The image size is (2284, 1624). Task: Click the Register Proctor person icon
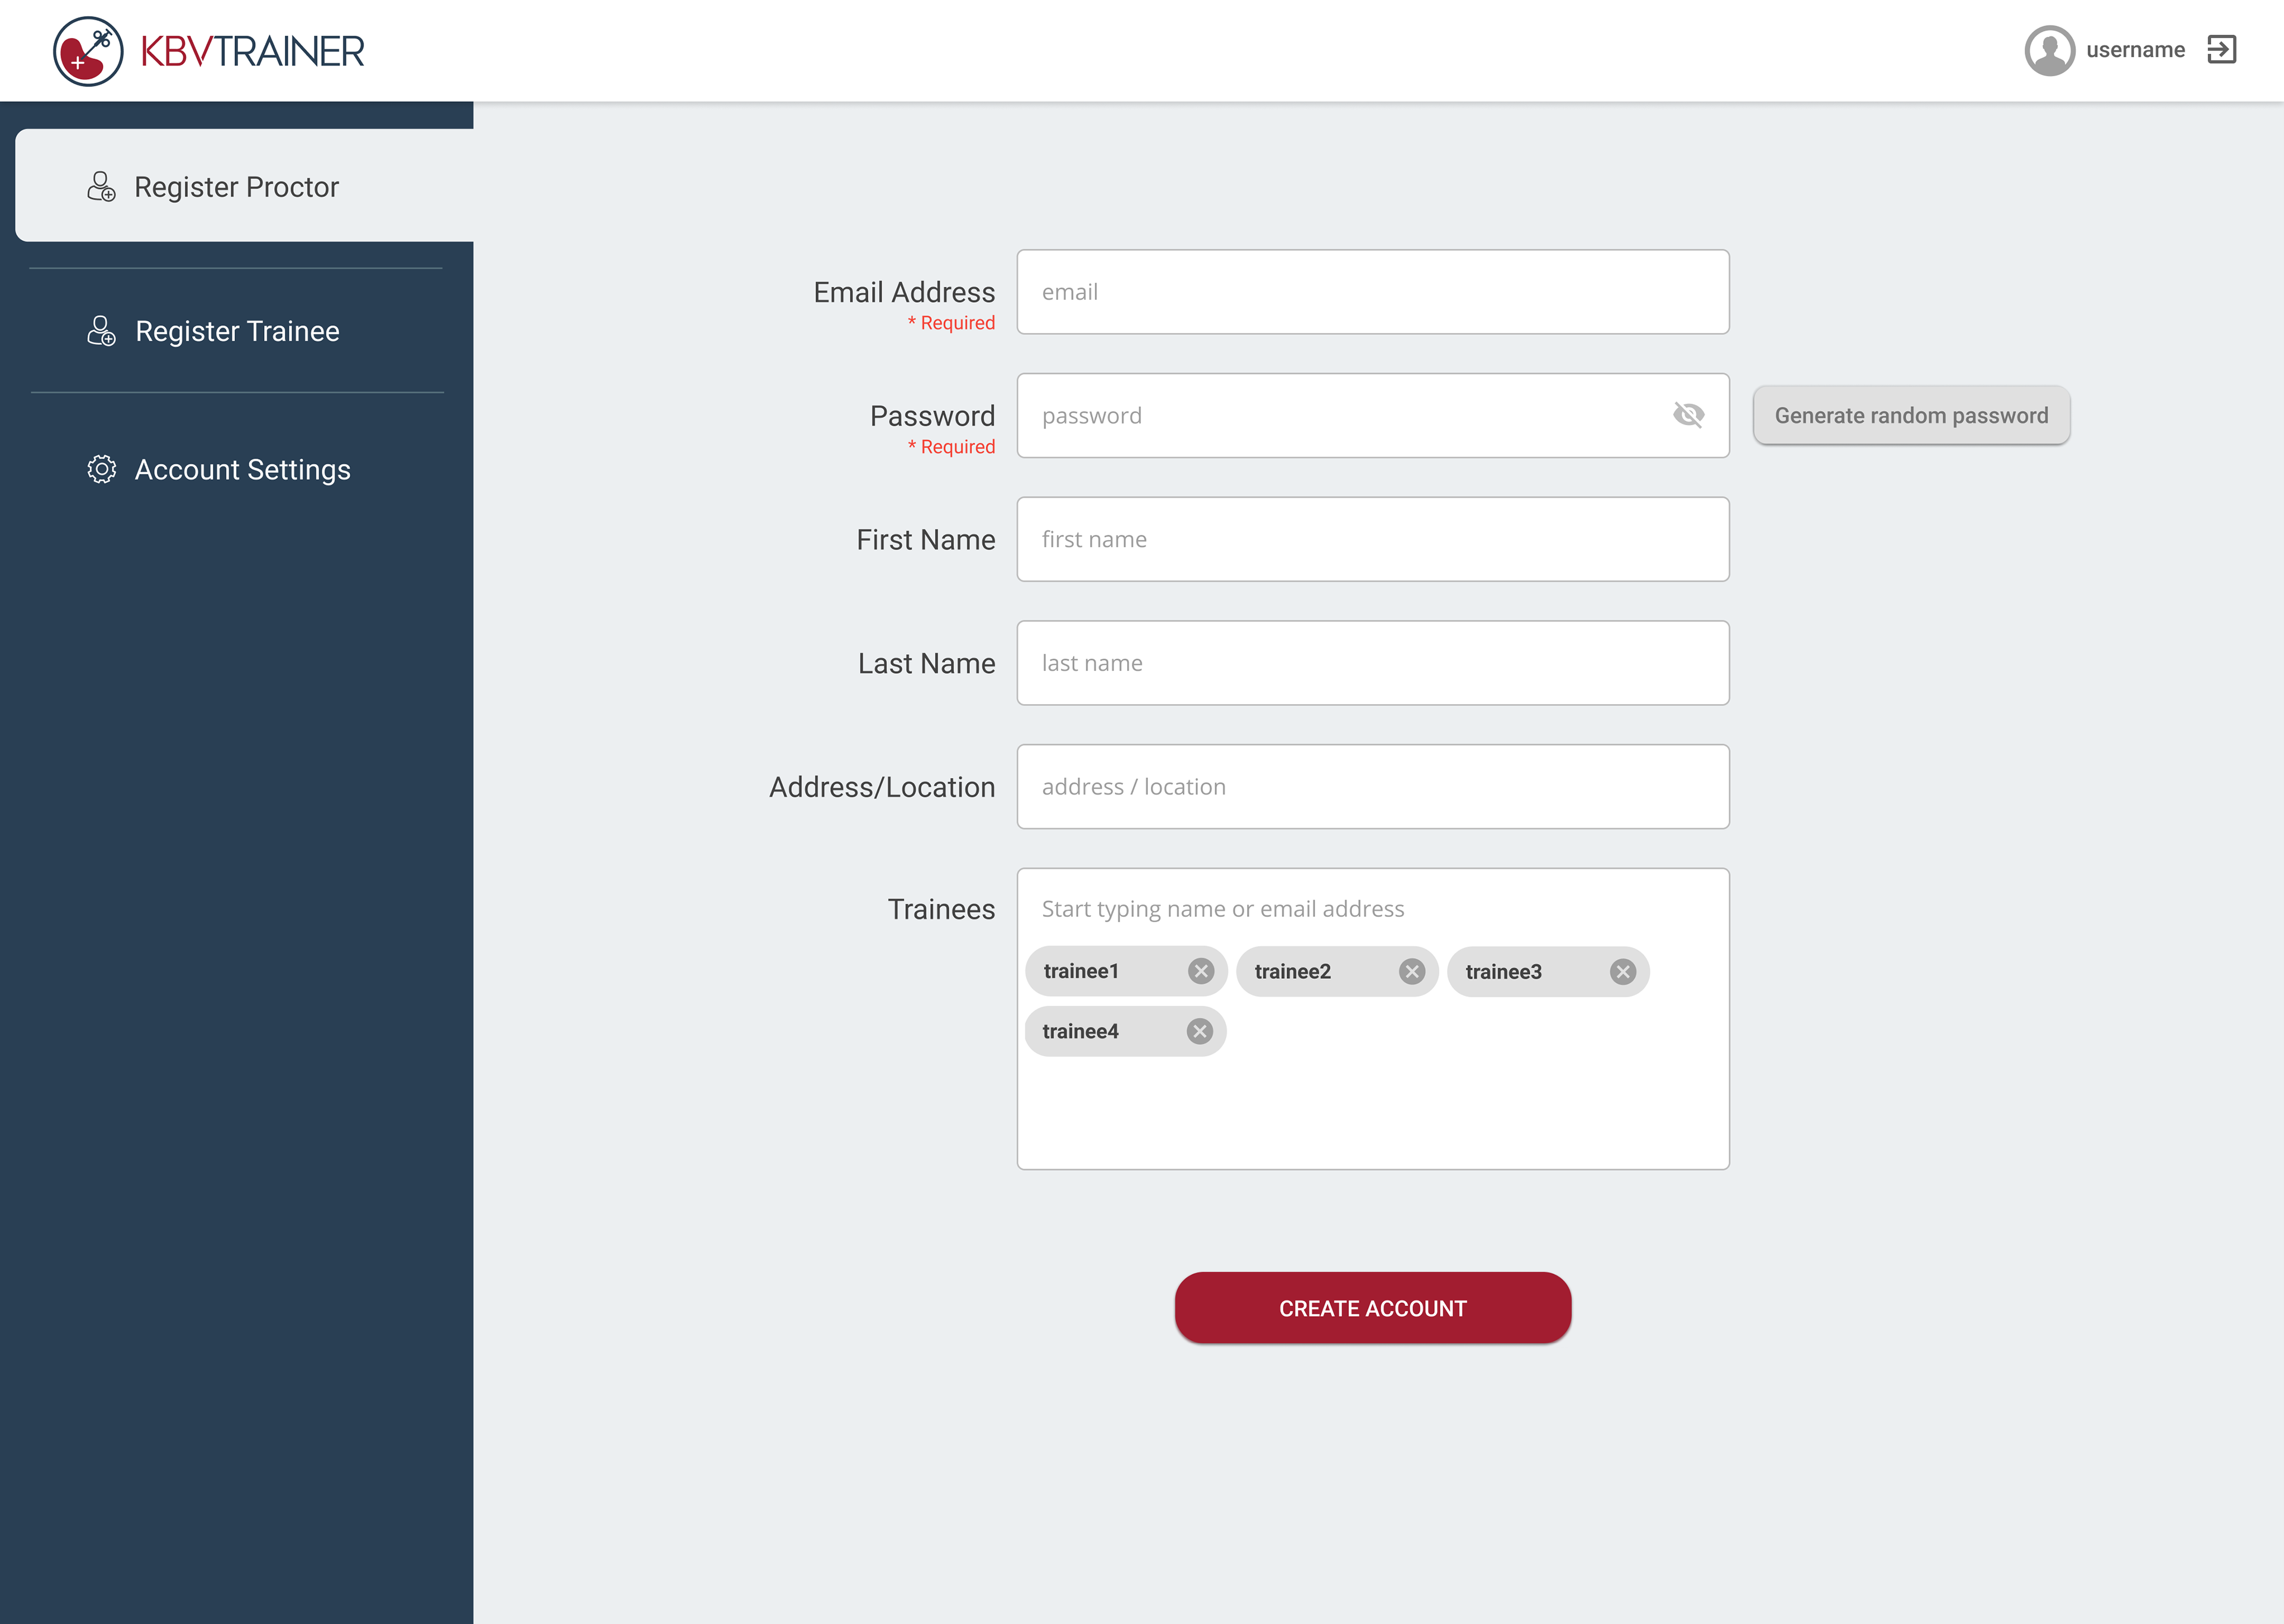pos(101,187)
